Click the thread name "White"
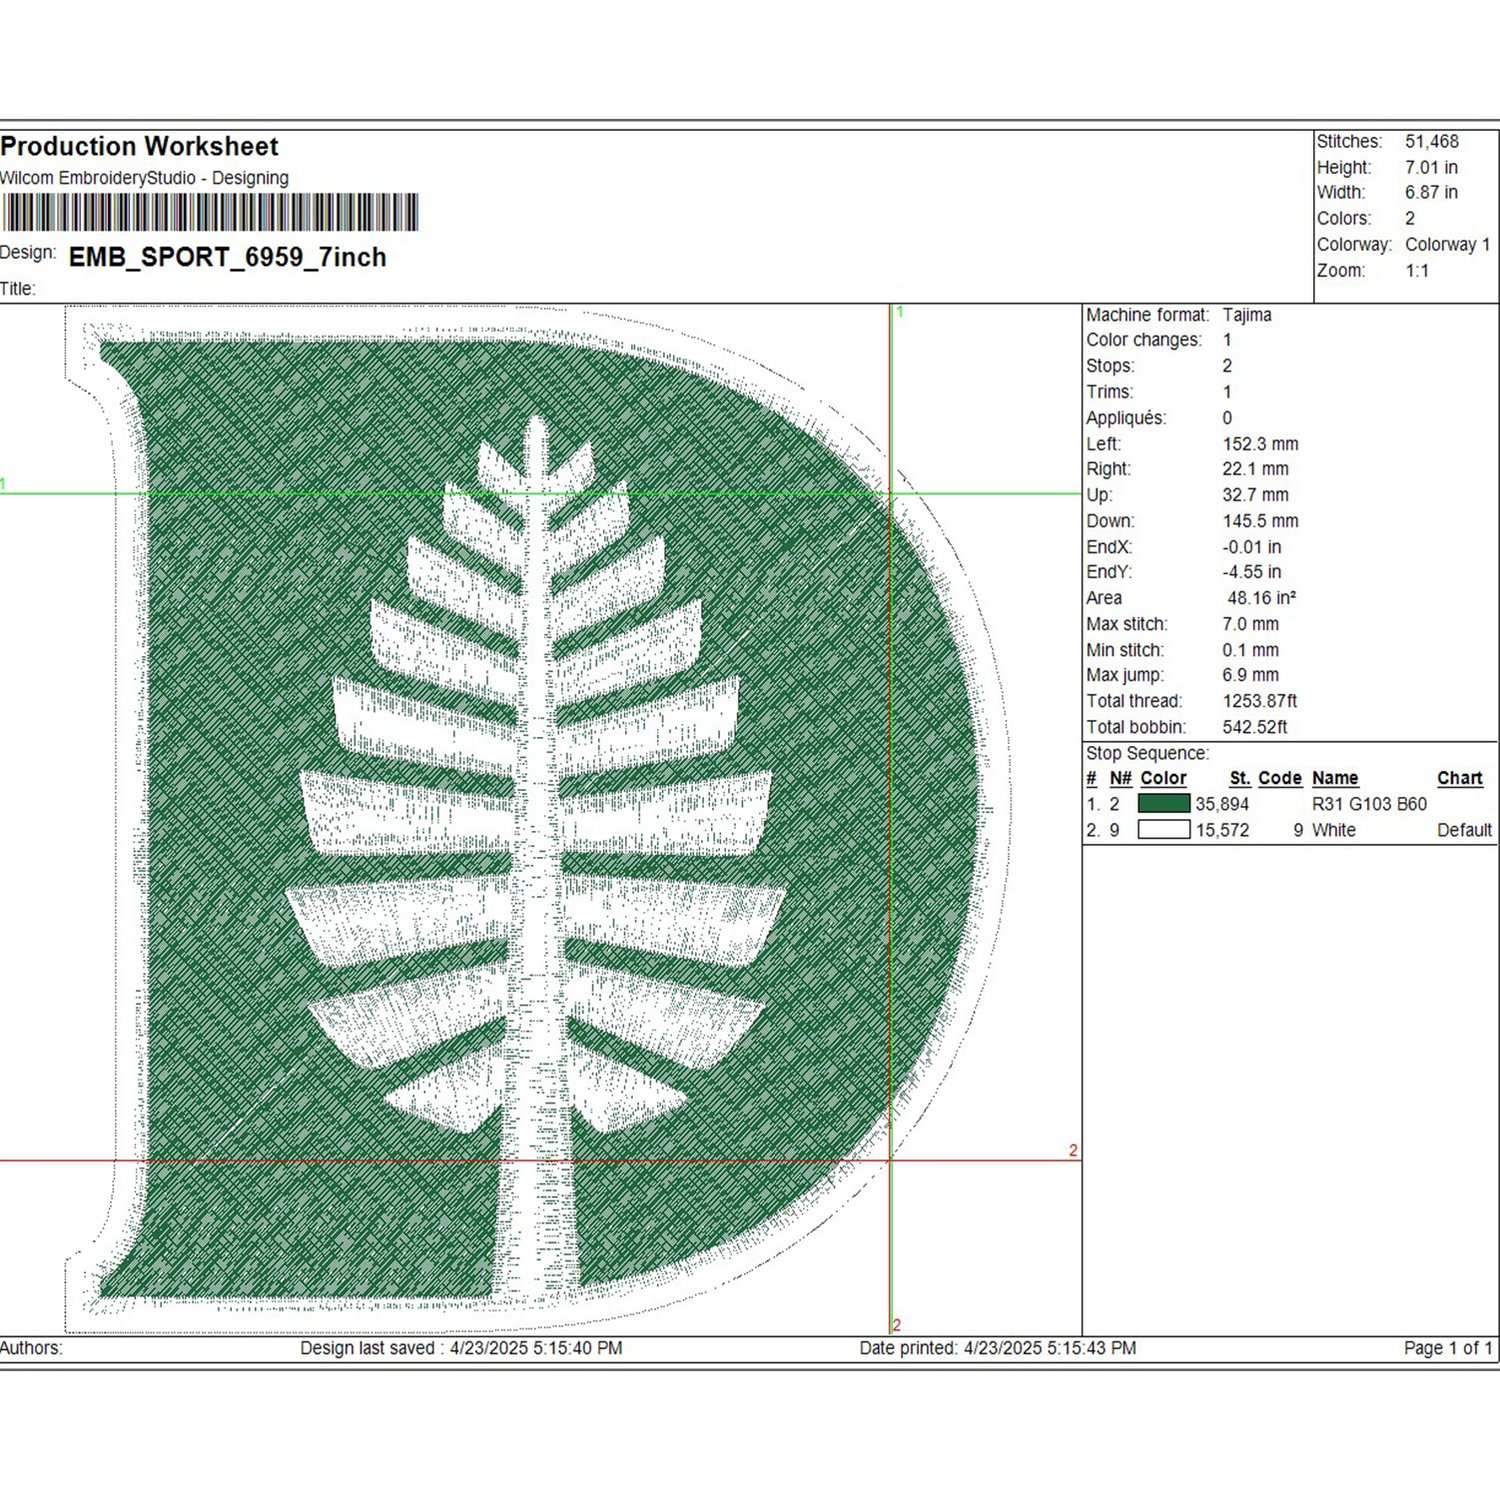Screen dimensions: 1500x1495 coord(1334,830)
